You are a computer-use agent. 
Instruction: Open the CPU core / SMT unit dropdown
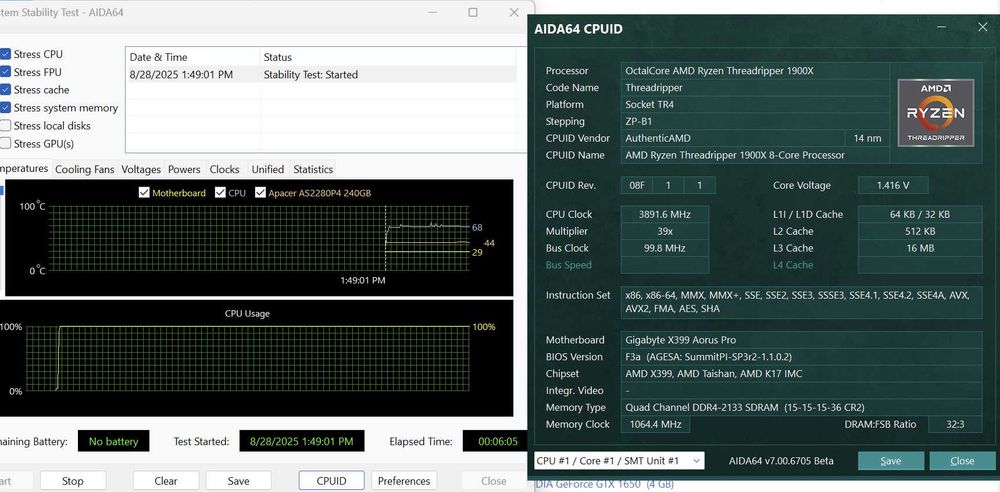click(619, 461)
